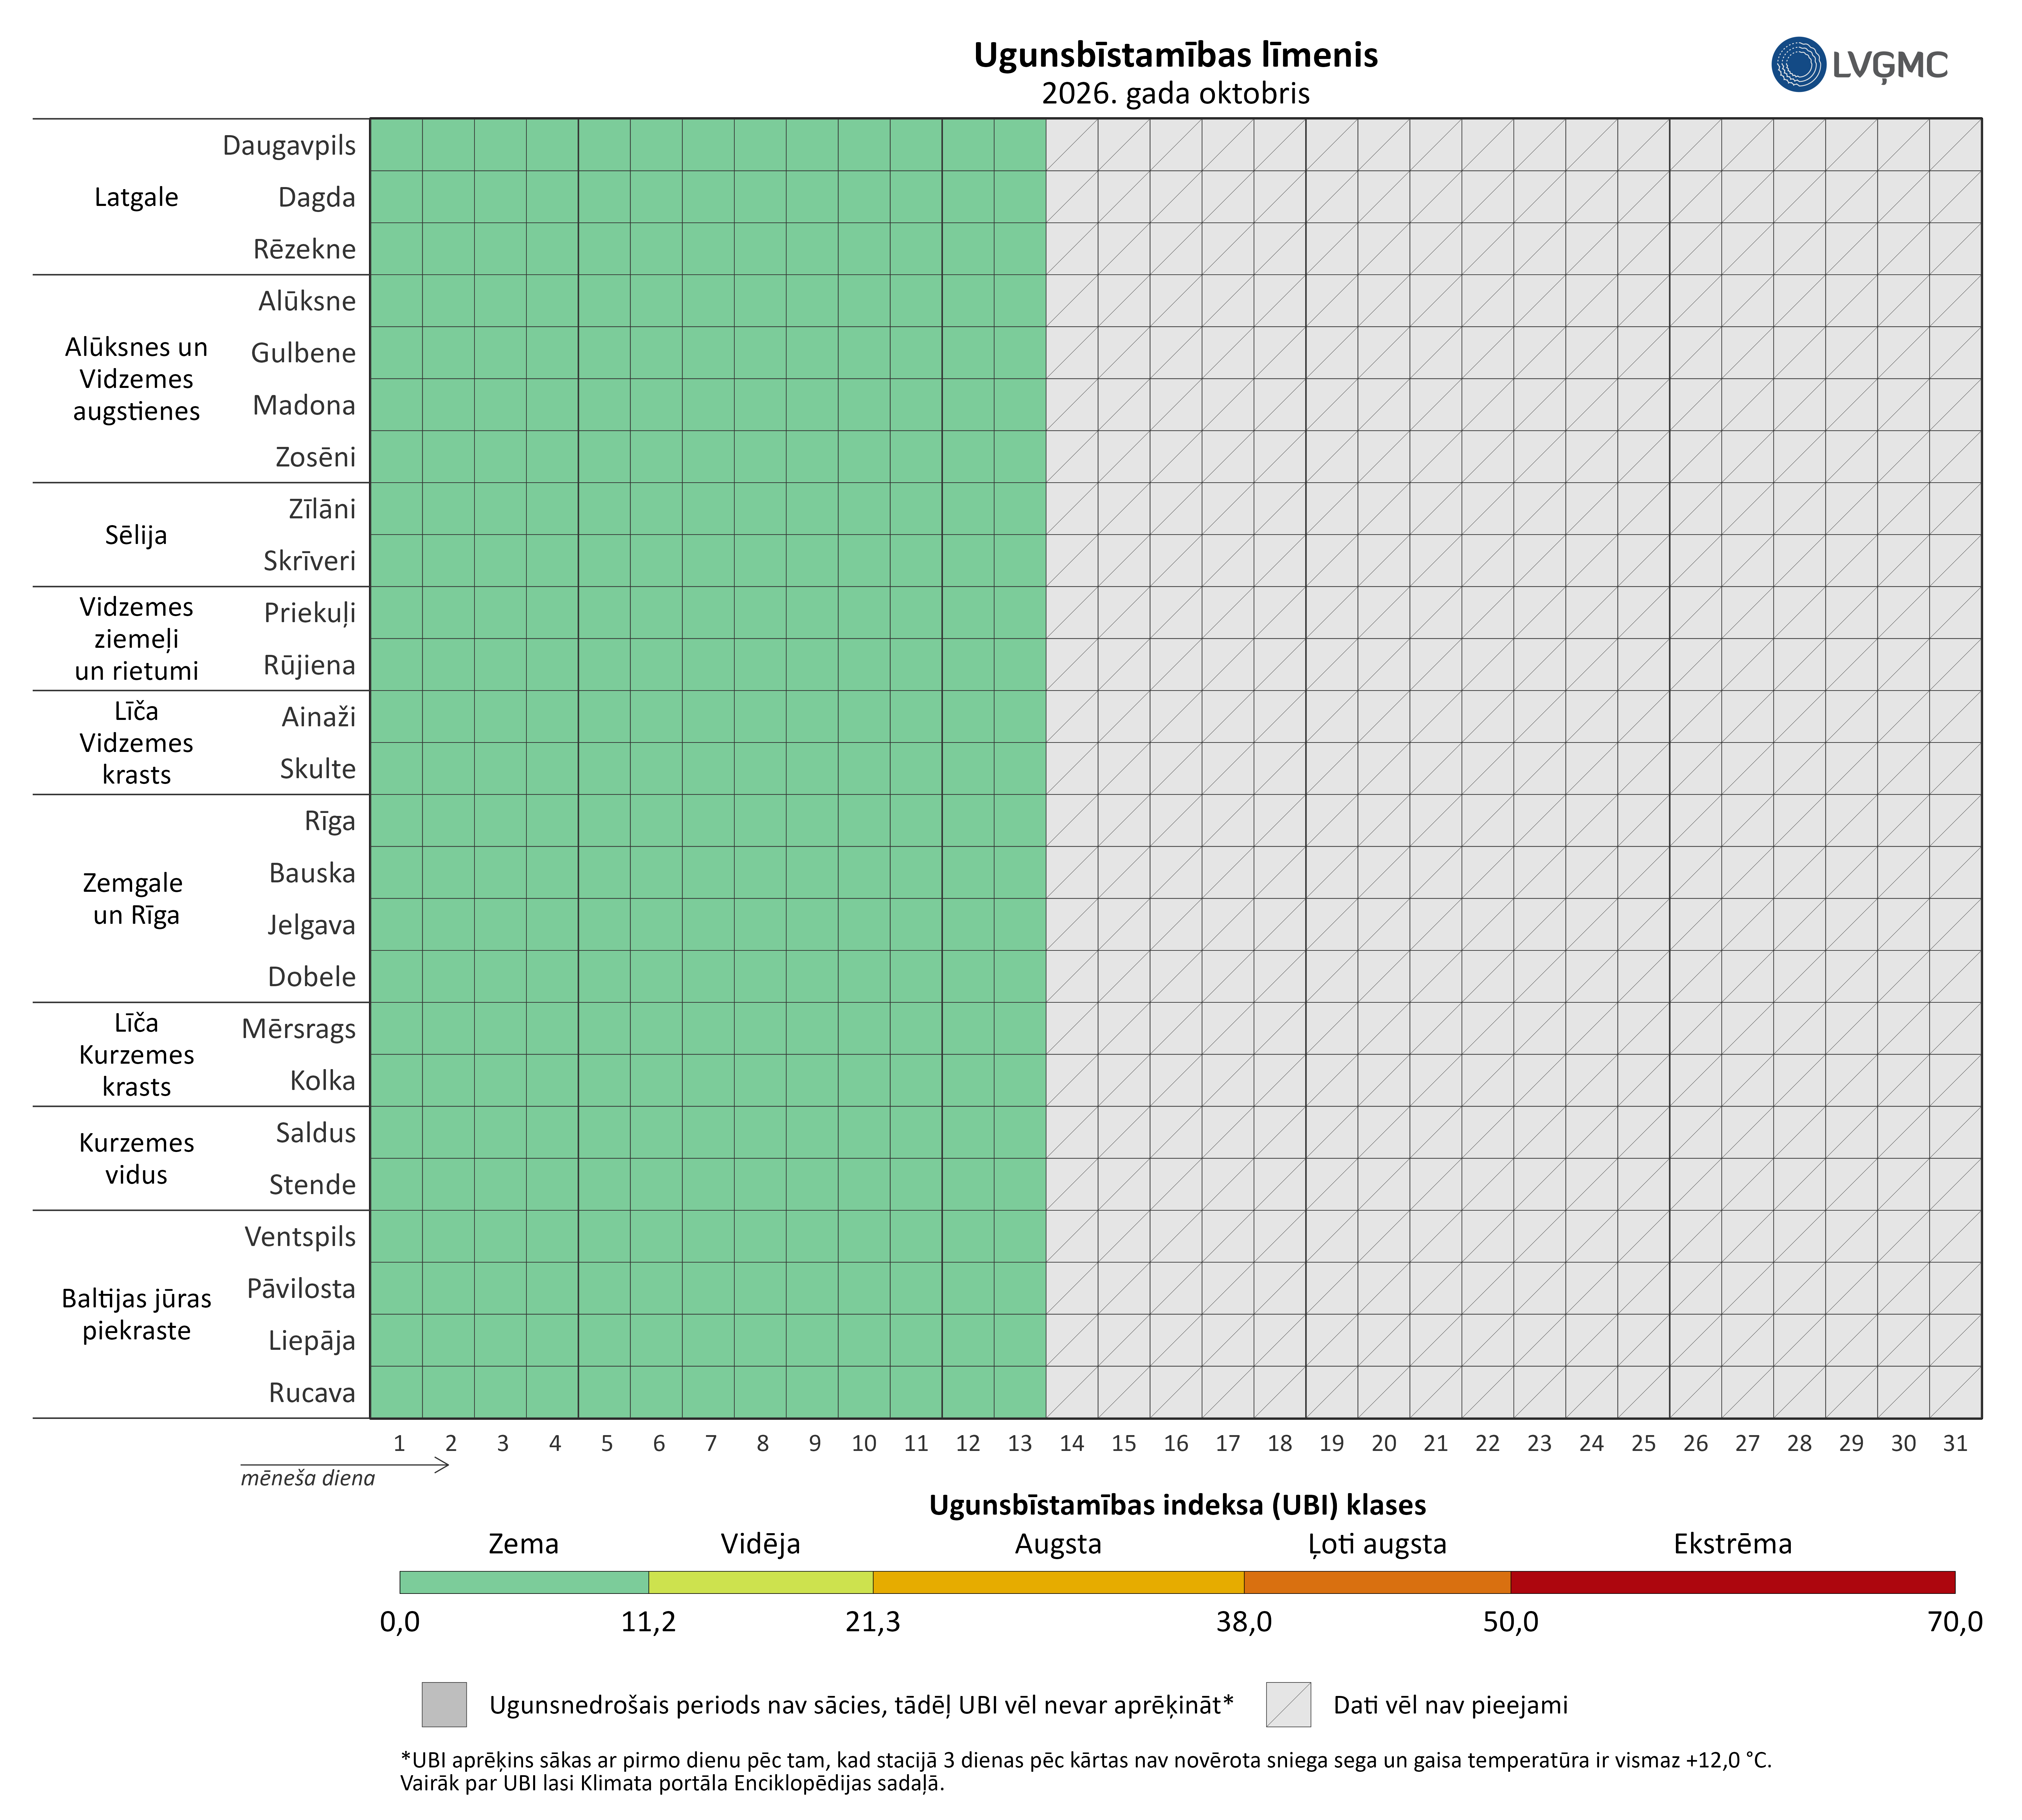
Task: Click the '2026. gada oktobris' subtitle
Action: tap(1176, 94)
